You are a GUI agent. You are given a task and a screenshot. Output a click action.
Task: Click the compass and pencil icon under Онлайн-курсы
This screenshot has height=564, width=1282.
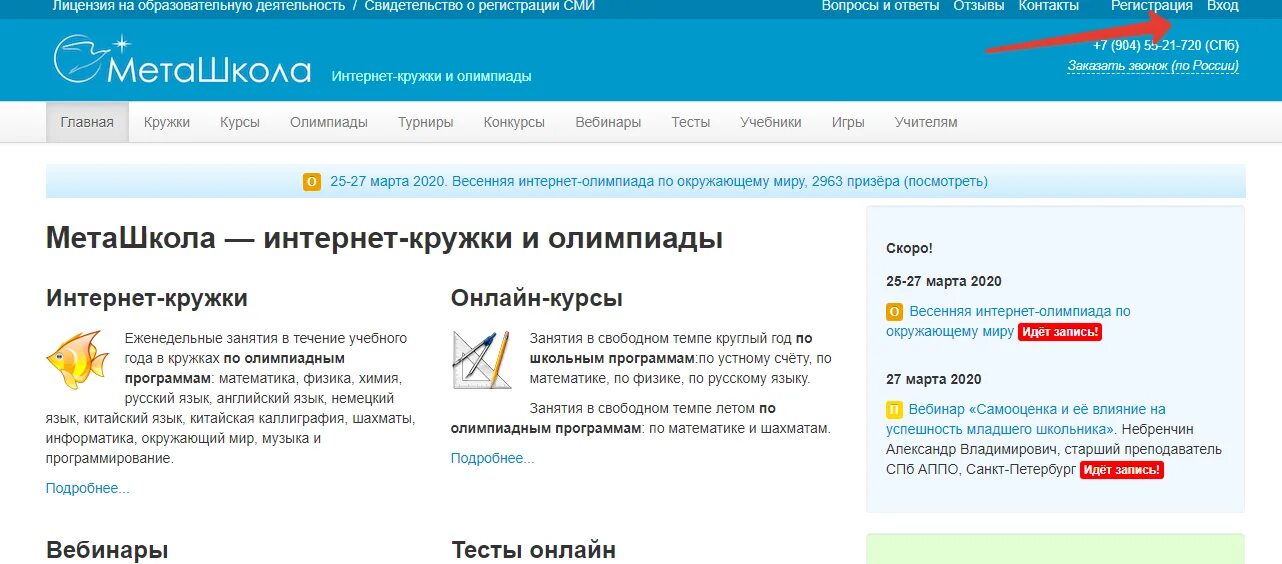pos(481,359)
